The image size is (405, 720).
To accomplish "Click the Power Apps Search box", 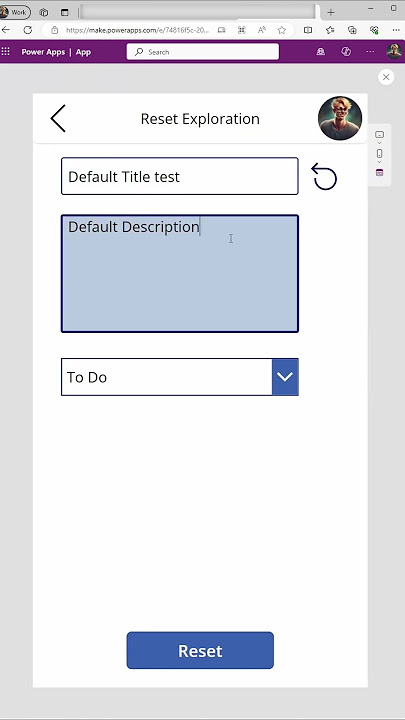I will pyautogui.click(x=202, y=52).
